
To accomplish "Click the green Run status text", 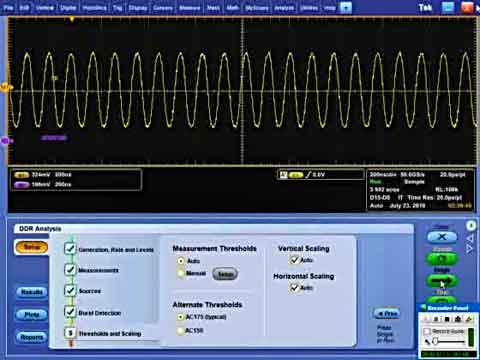I will pos(375,182).
